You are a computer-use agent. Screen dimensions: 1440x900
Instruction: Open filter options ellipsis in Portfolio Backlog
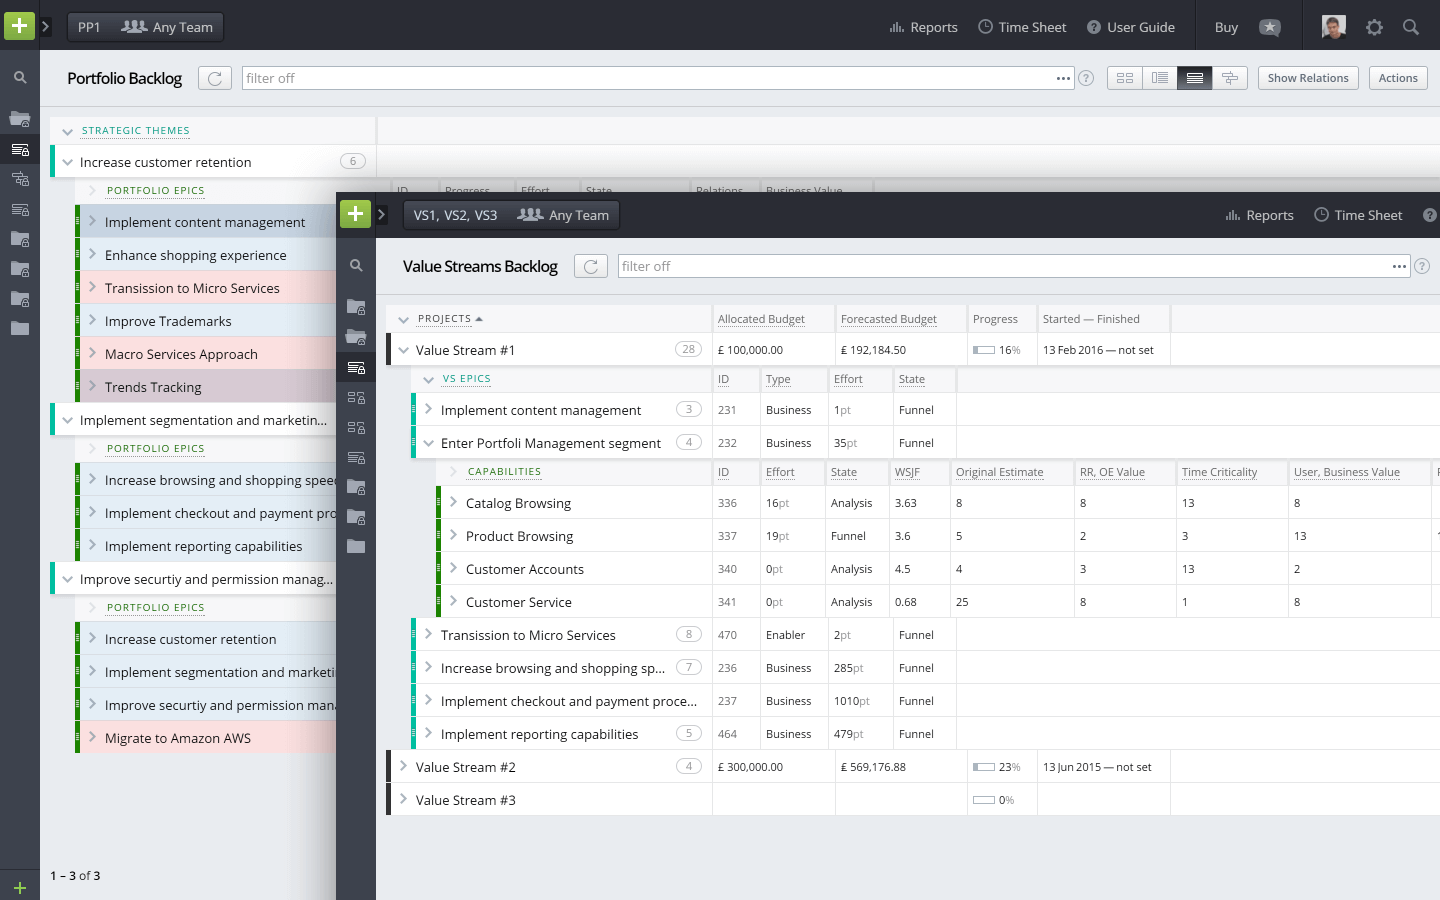point(1063,78)
